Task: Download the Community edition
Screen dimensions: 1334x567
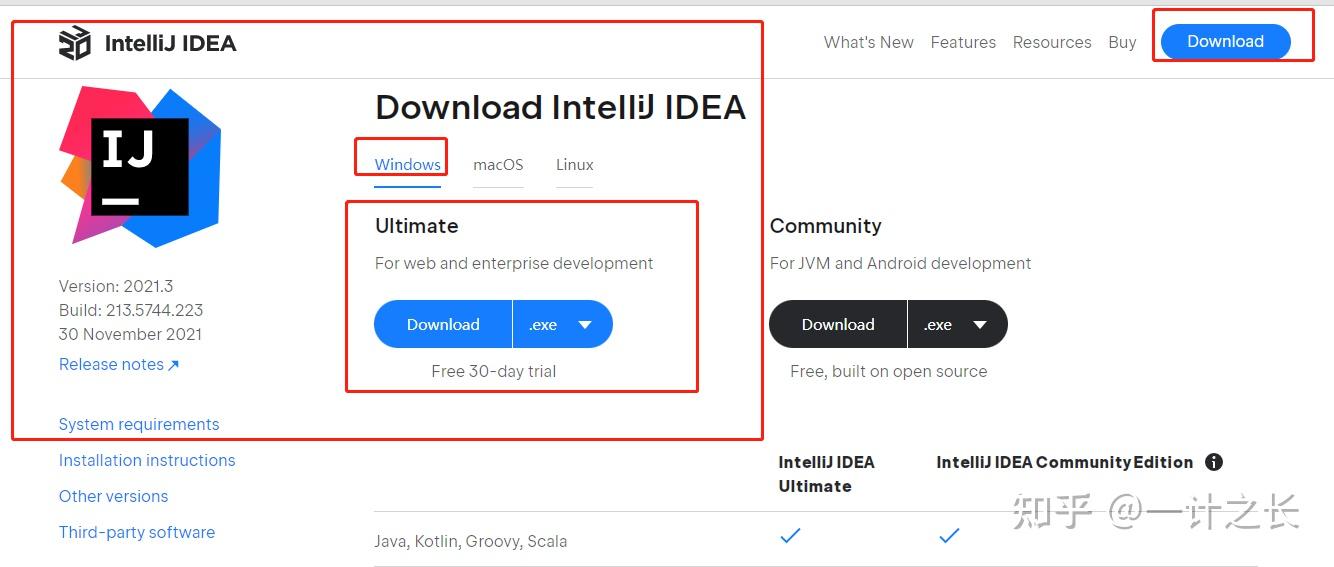Action: click(838, 324)
